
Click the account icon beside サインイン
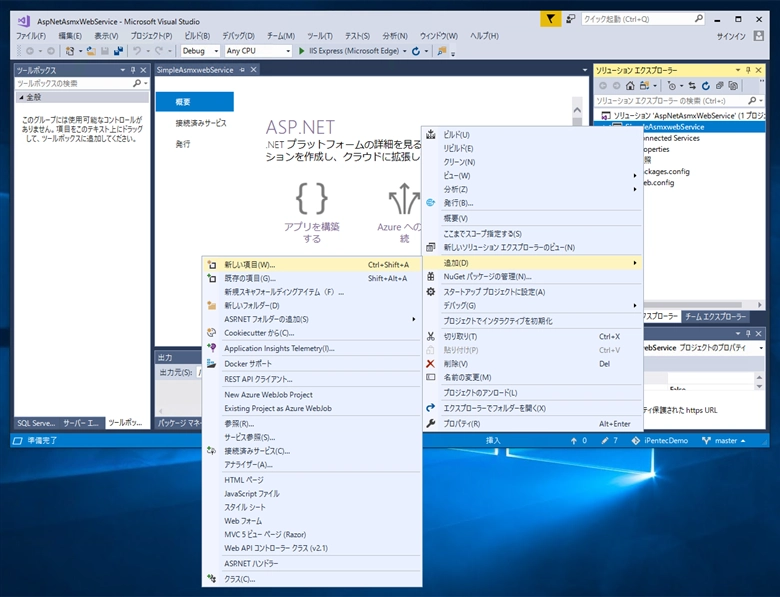click(x=759, y=36)
